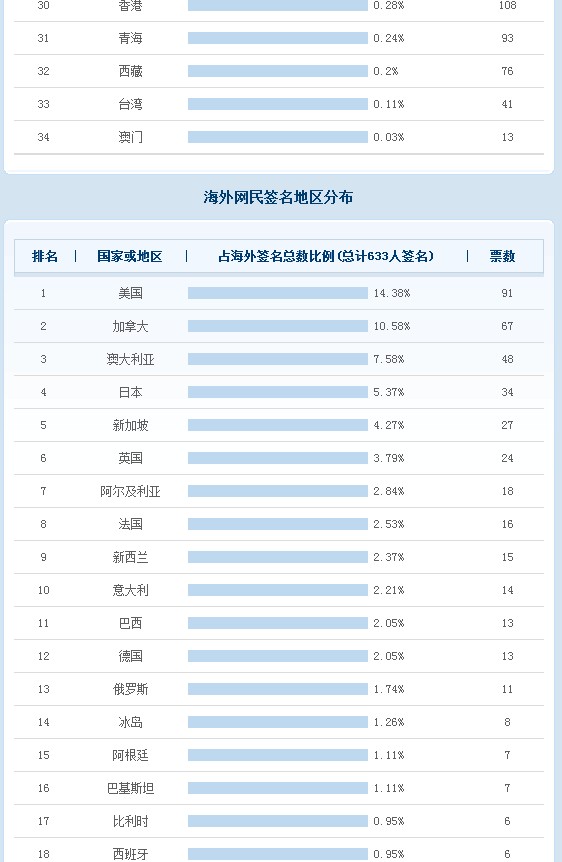
Task: Click the 排名 column header
Action: point(45,256)
